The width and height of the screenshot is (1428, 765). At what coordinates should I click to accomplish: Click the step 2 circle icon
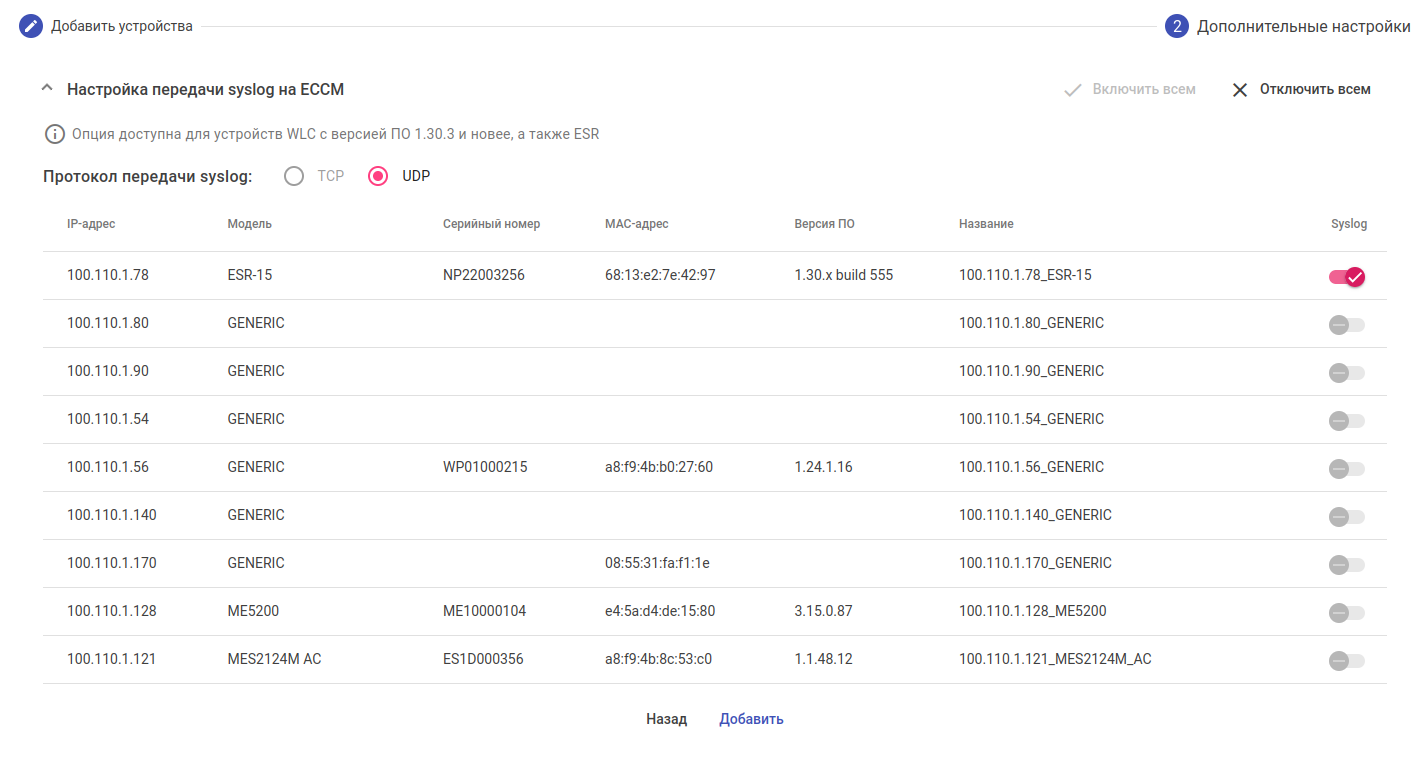1177,26
